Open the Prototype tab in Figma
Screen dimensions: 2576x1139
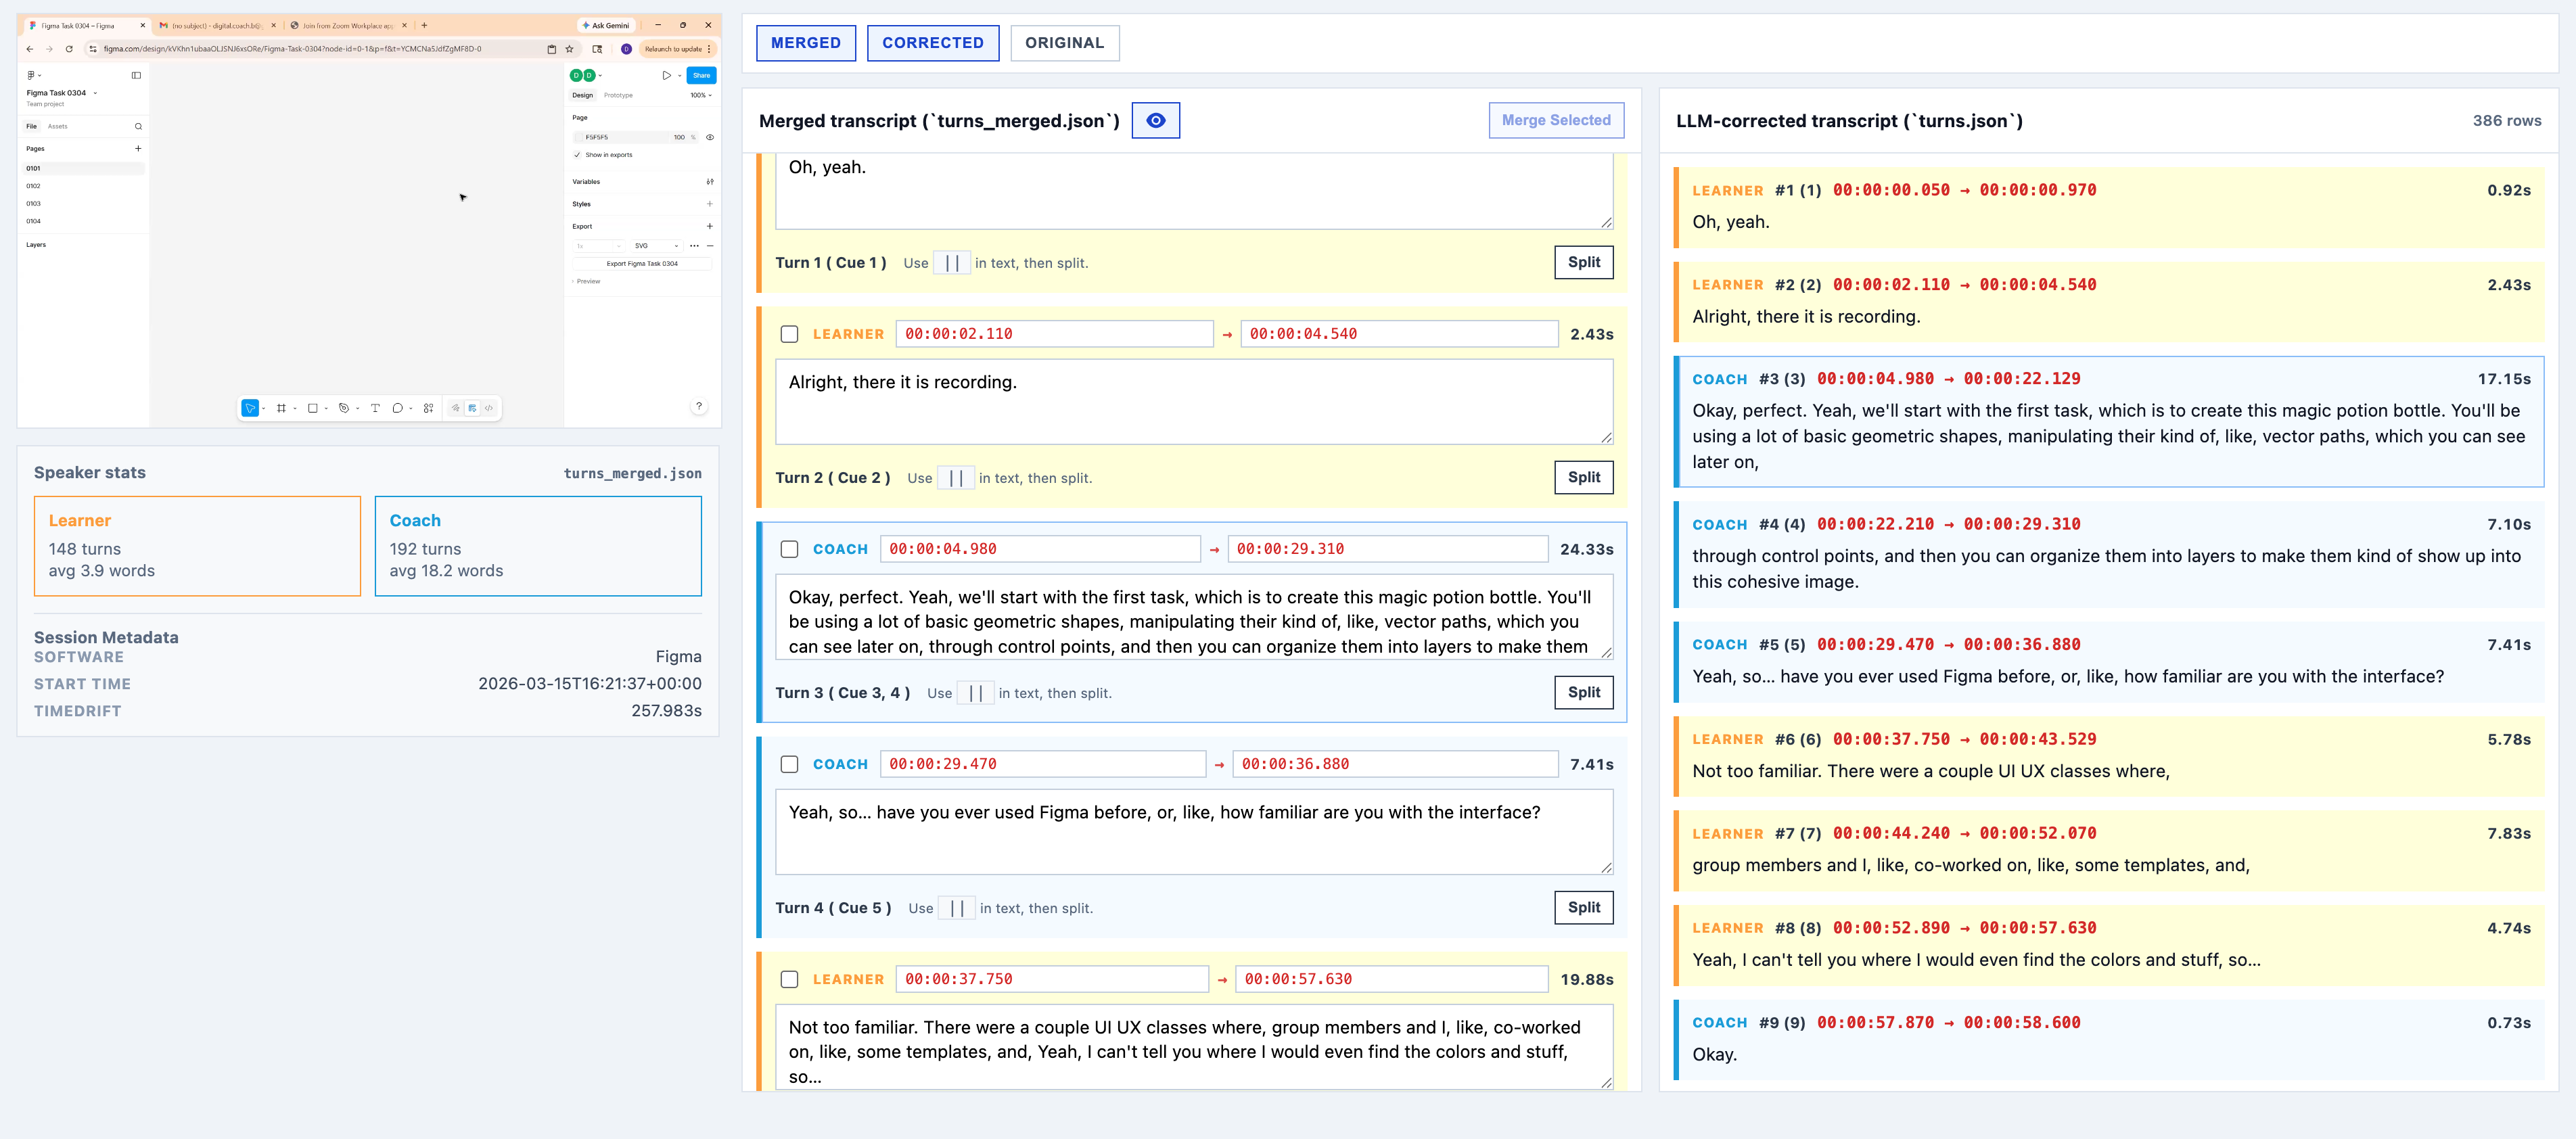[x=618, y=96]
